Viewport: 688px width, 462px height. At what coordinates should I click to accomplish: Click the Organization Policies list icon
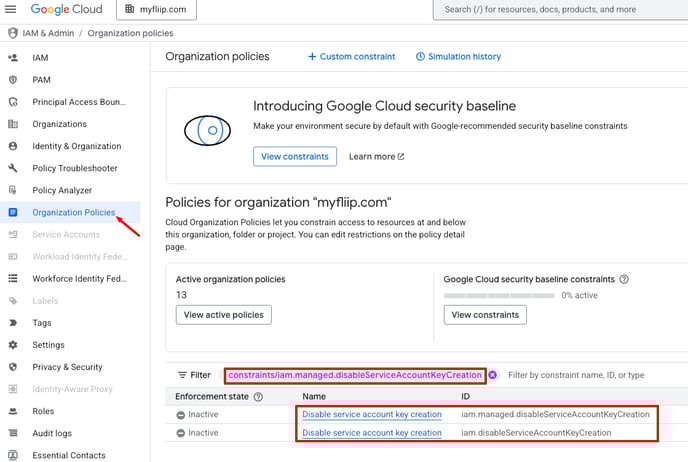pos(13,212)
